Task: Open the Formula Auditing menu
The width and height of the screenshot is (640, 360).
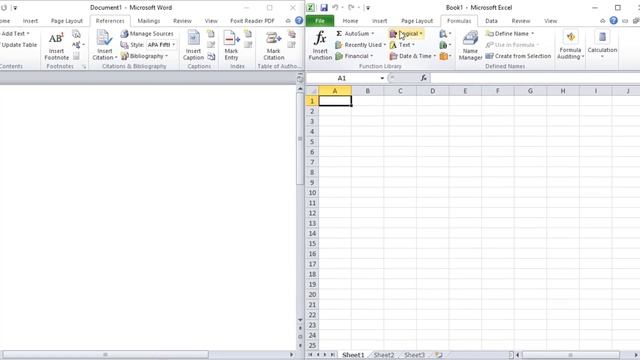Action: tap(571, 45)
